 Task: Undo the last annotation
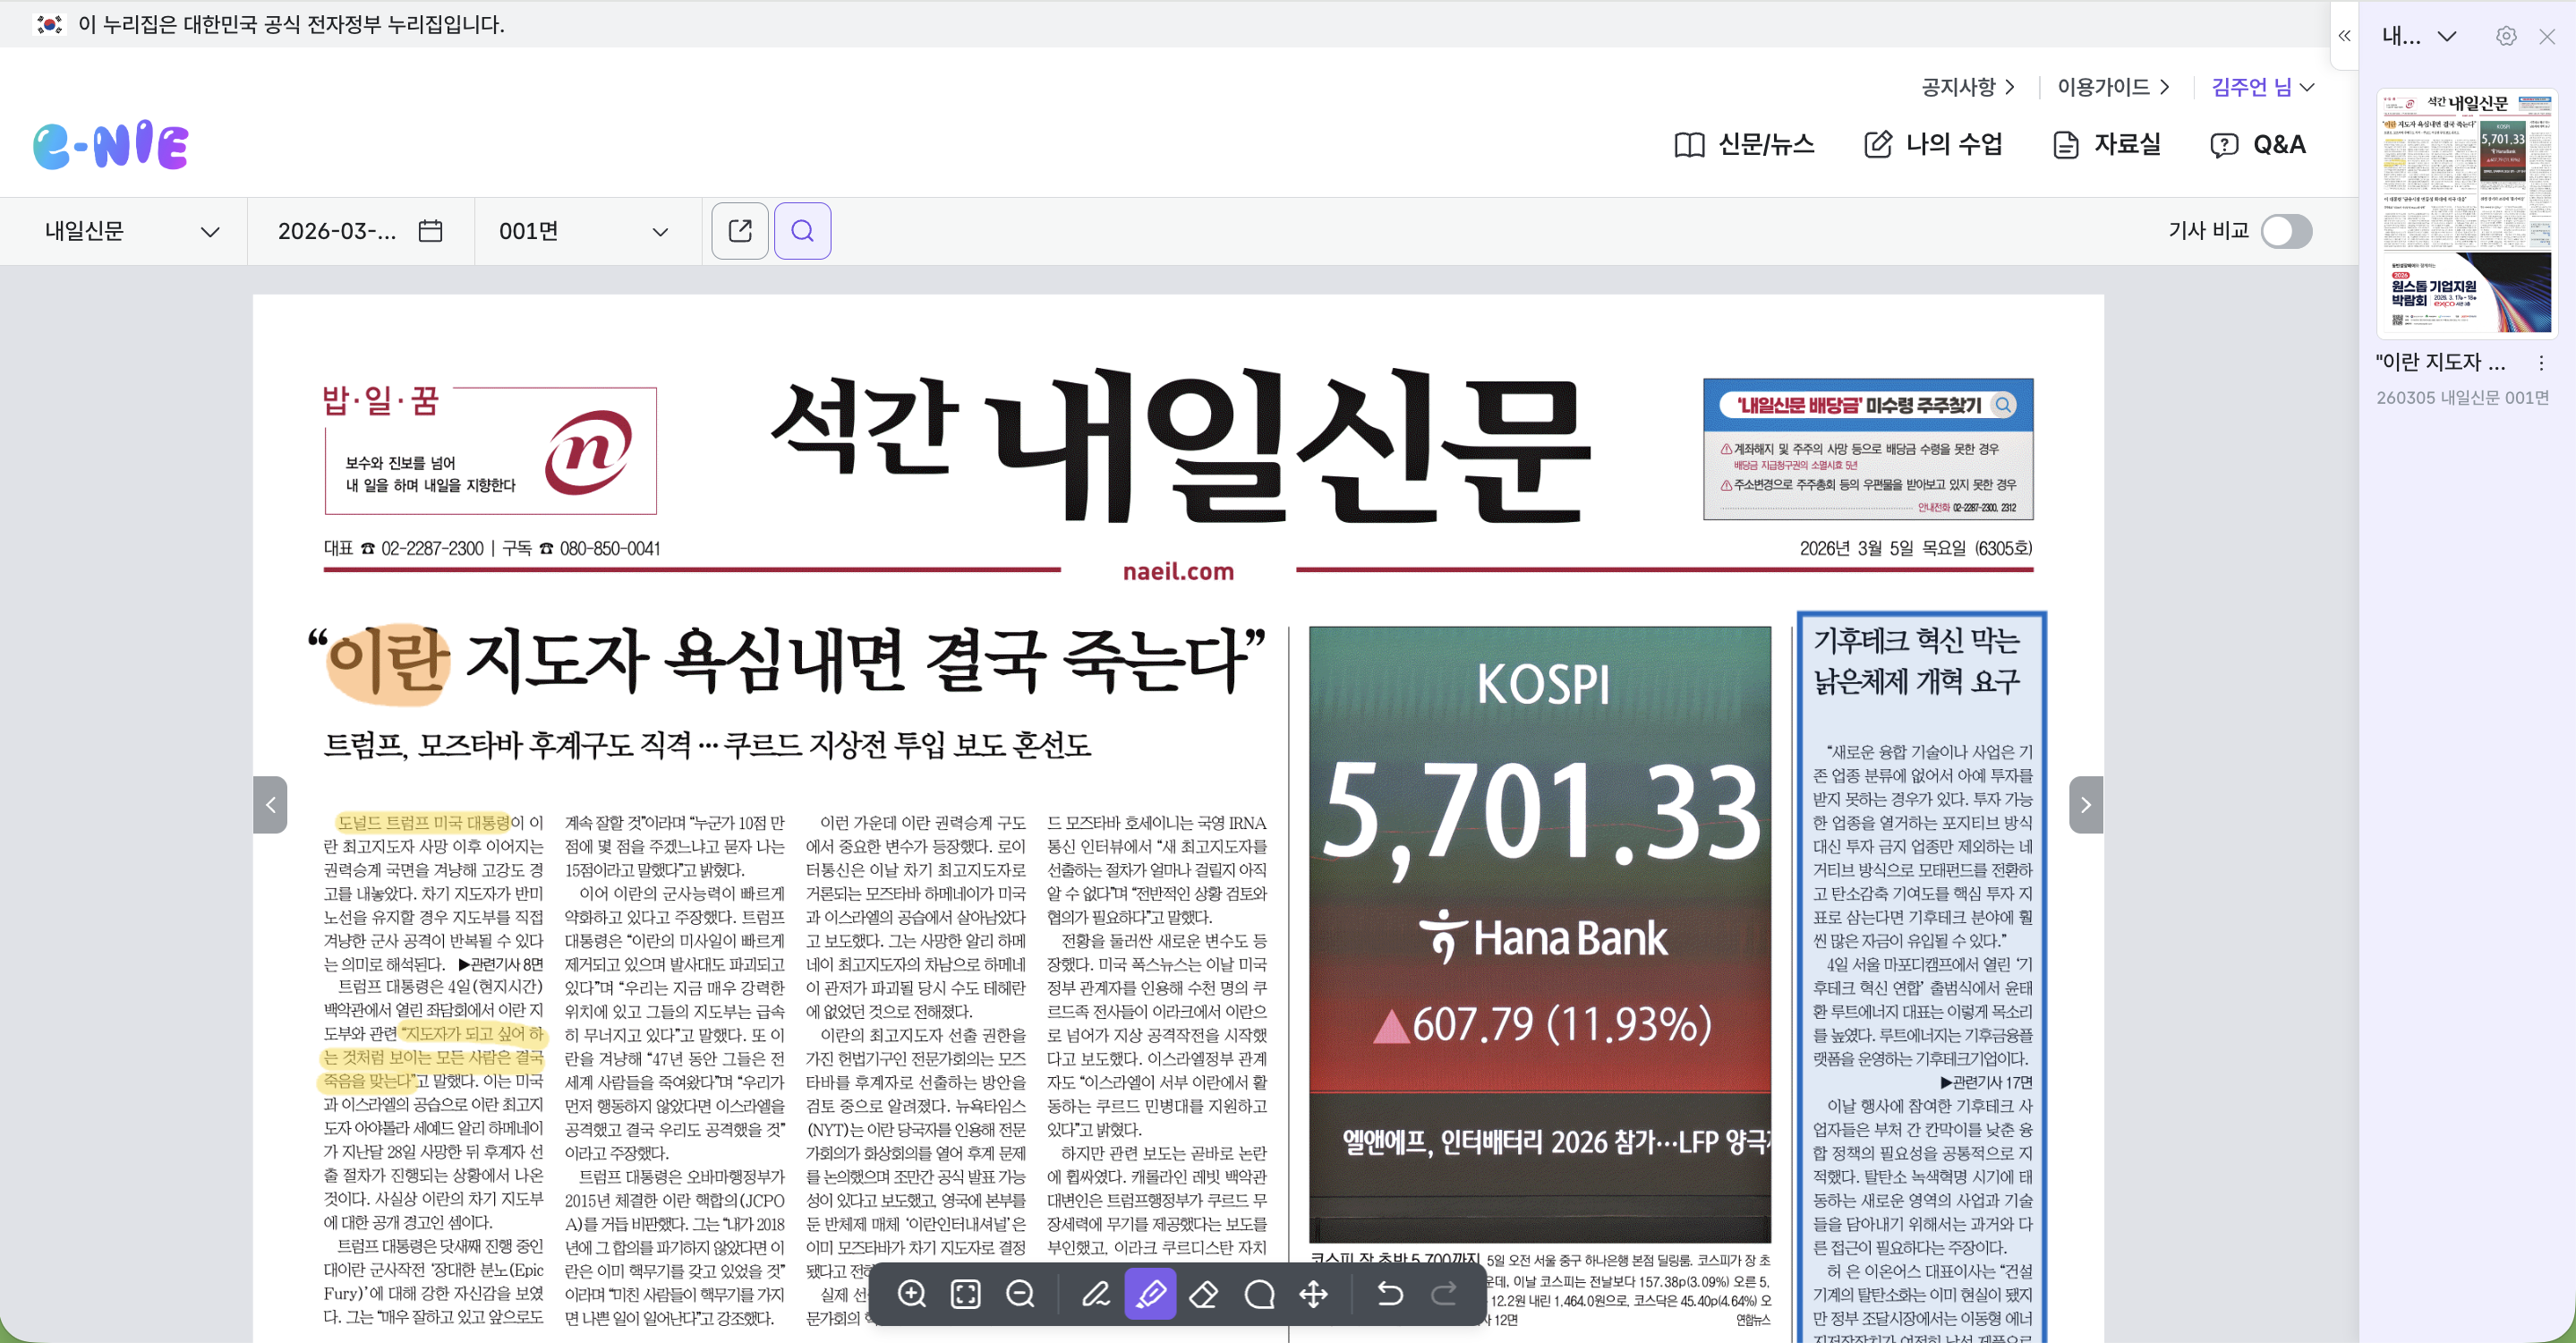[1389, 1294]
